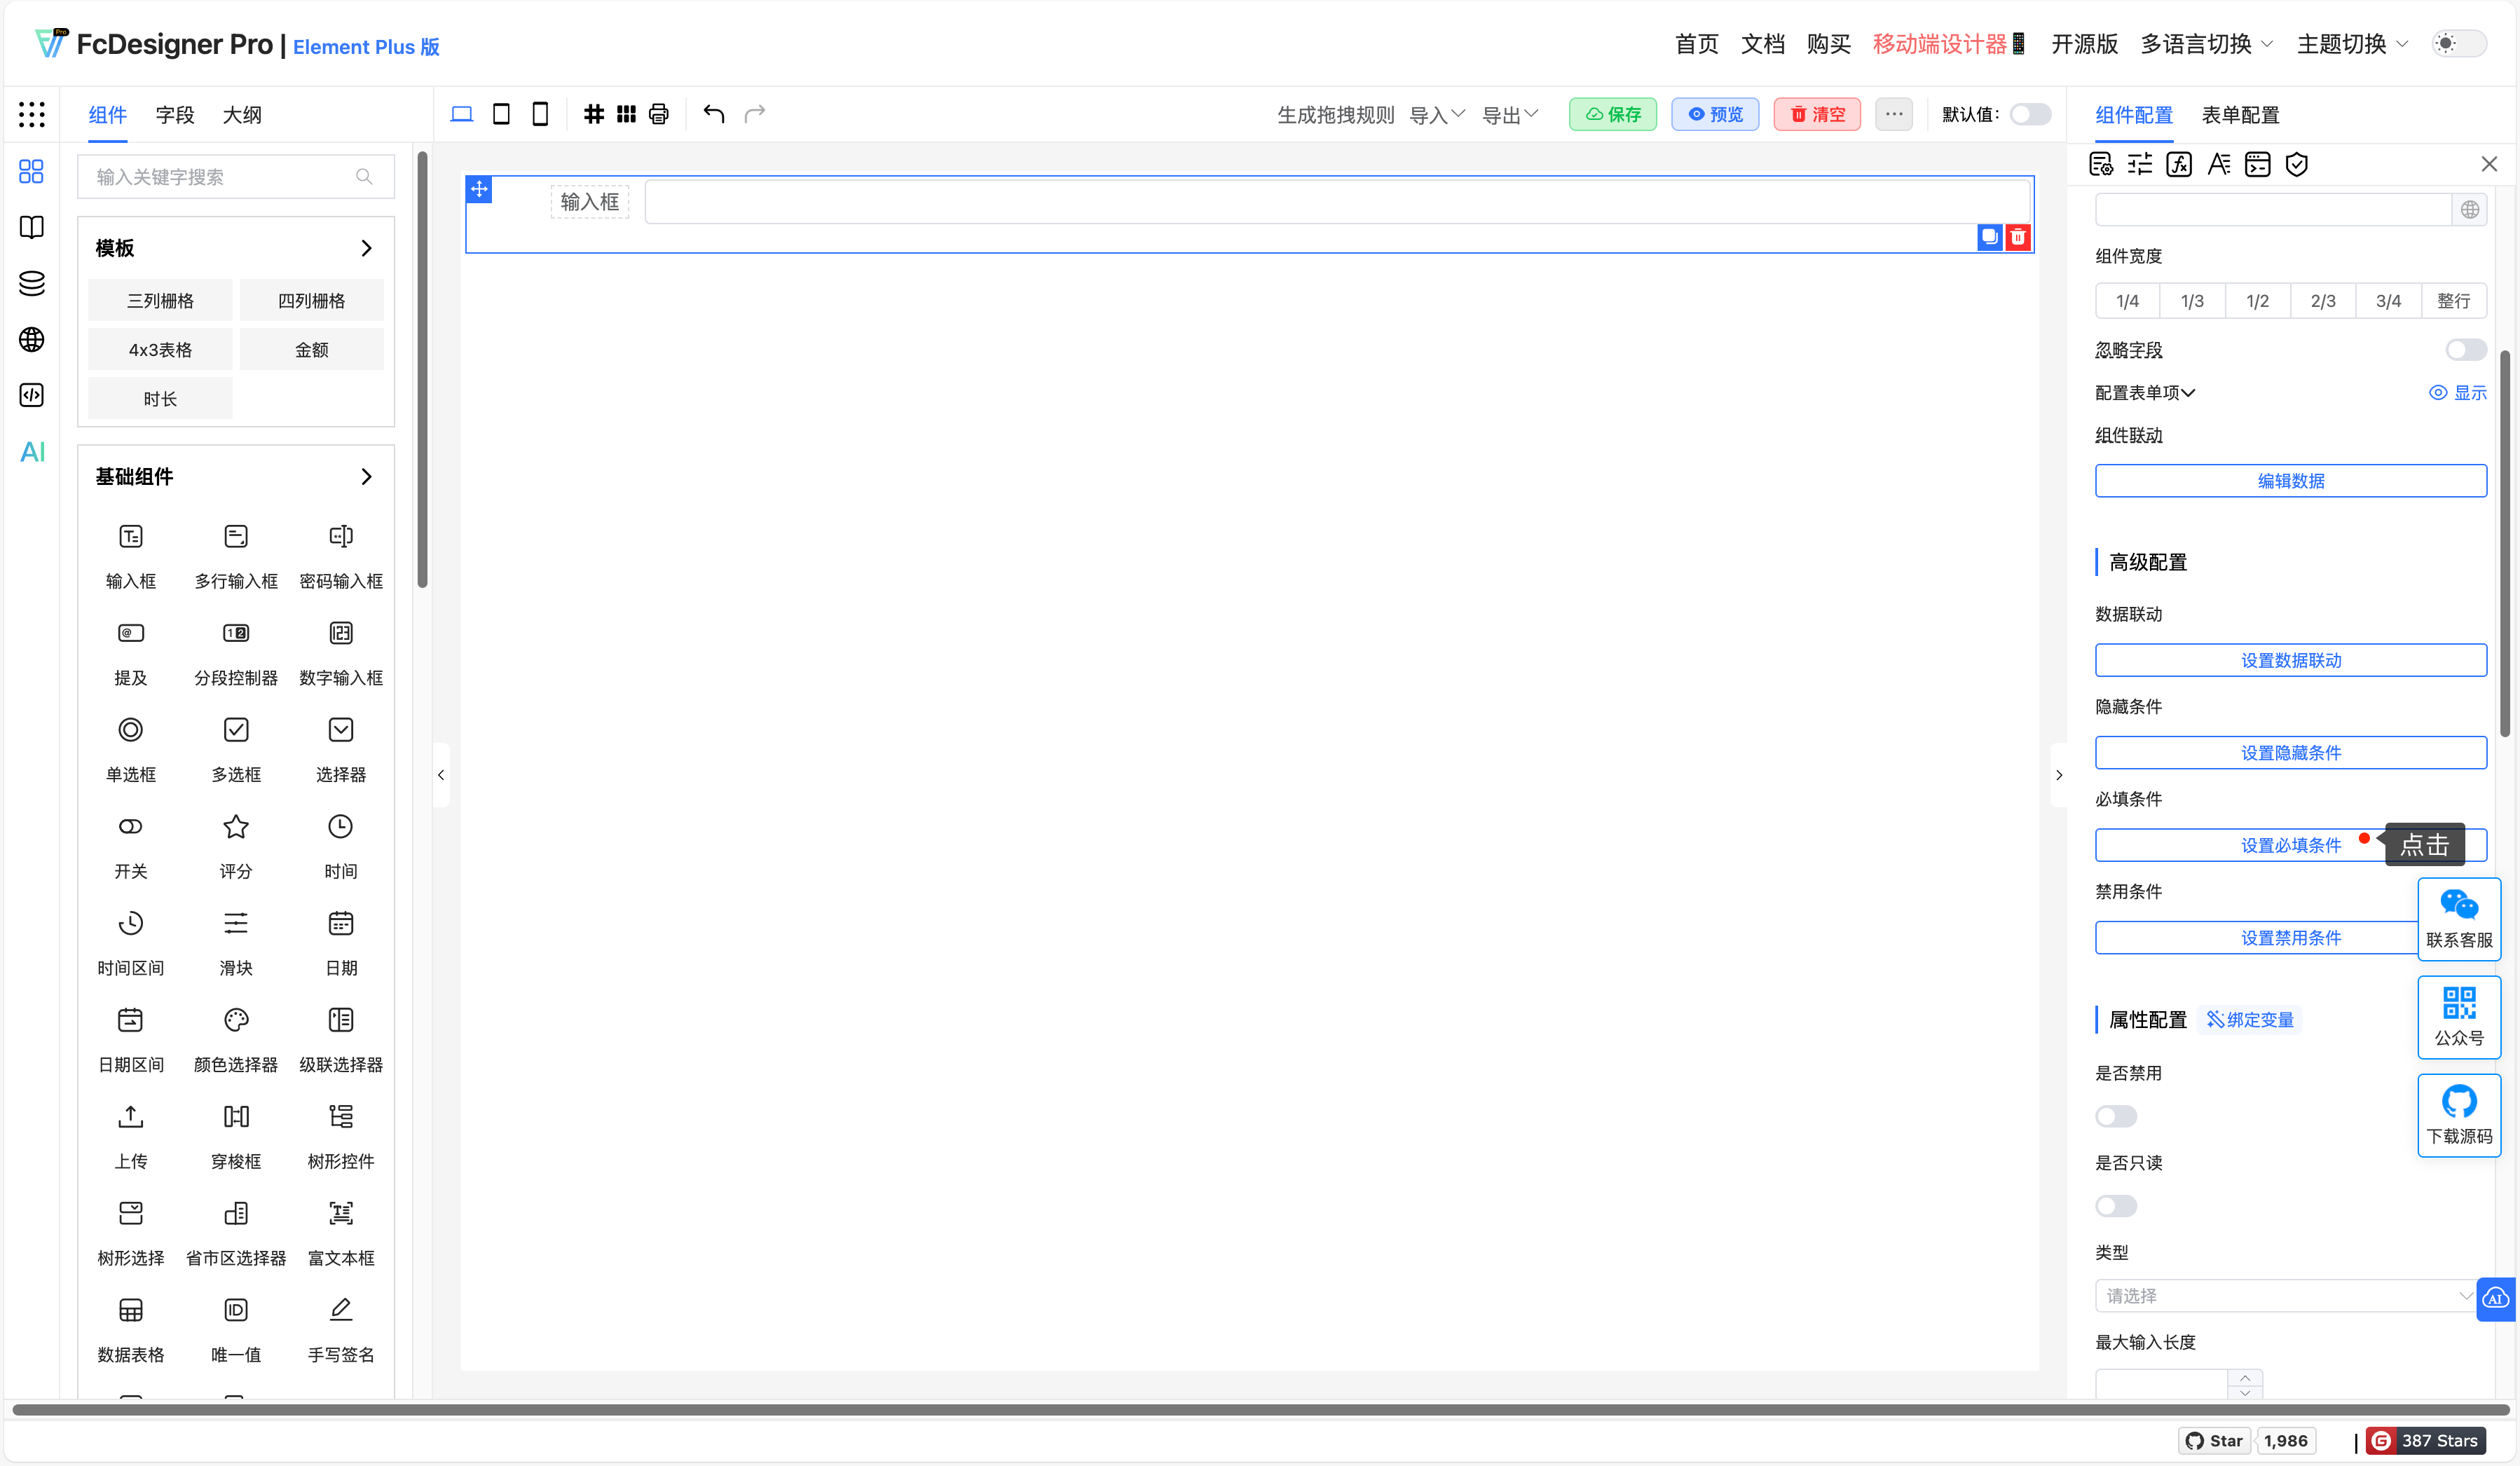Click the print icon in the toolbar

[x=658, y=114]
